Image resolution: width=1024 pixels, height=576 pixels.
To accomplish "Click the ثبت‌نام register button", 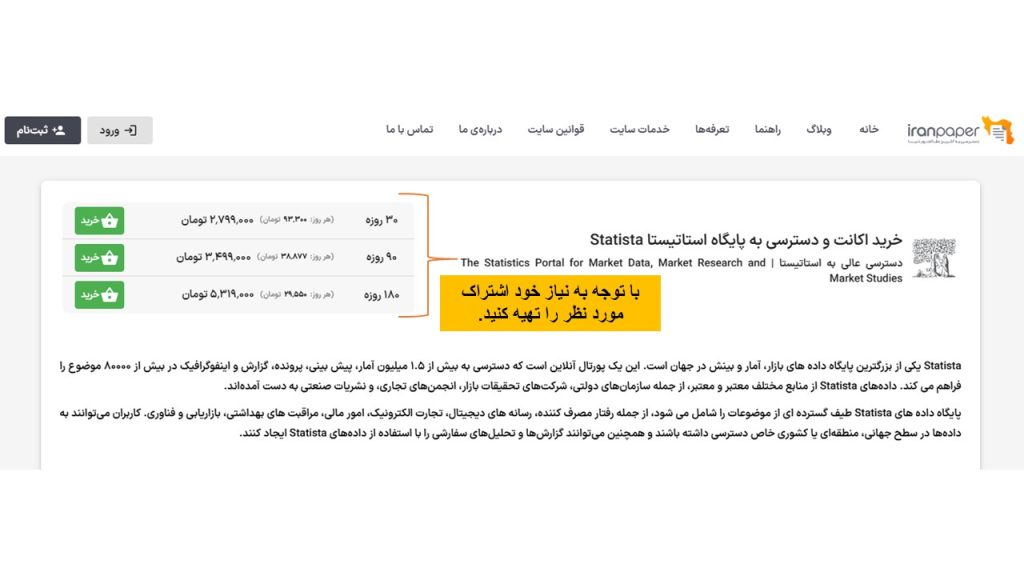I will (x=42, y=131).
